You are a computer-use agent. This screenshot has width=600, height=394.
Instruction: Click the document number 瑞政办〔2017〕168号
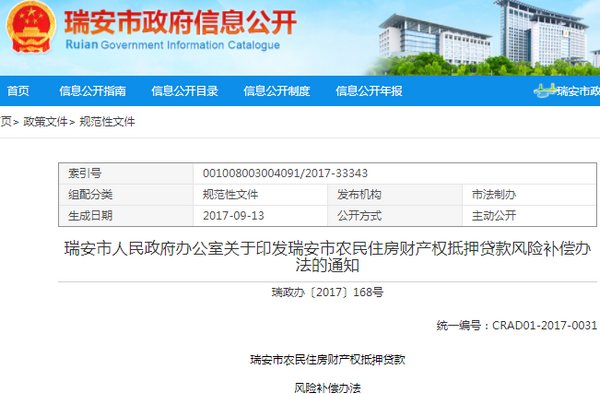click(x=328, y=292)
